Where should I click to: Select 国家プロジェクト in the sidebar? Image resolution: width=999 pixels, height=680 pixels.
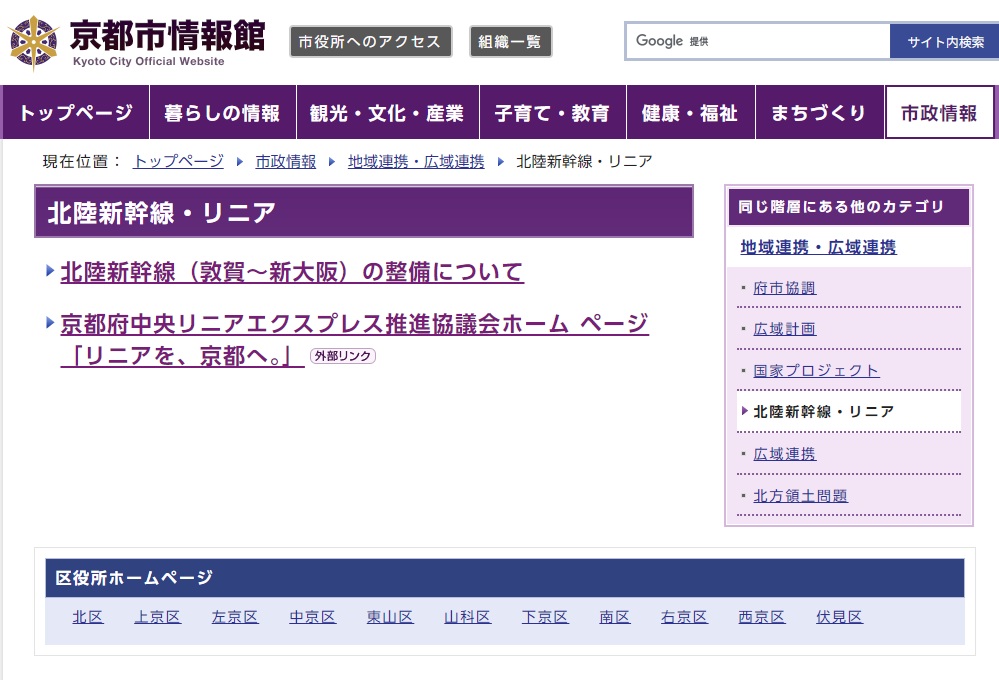point(814,369)
